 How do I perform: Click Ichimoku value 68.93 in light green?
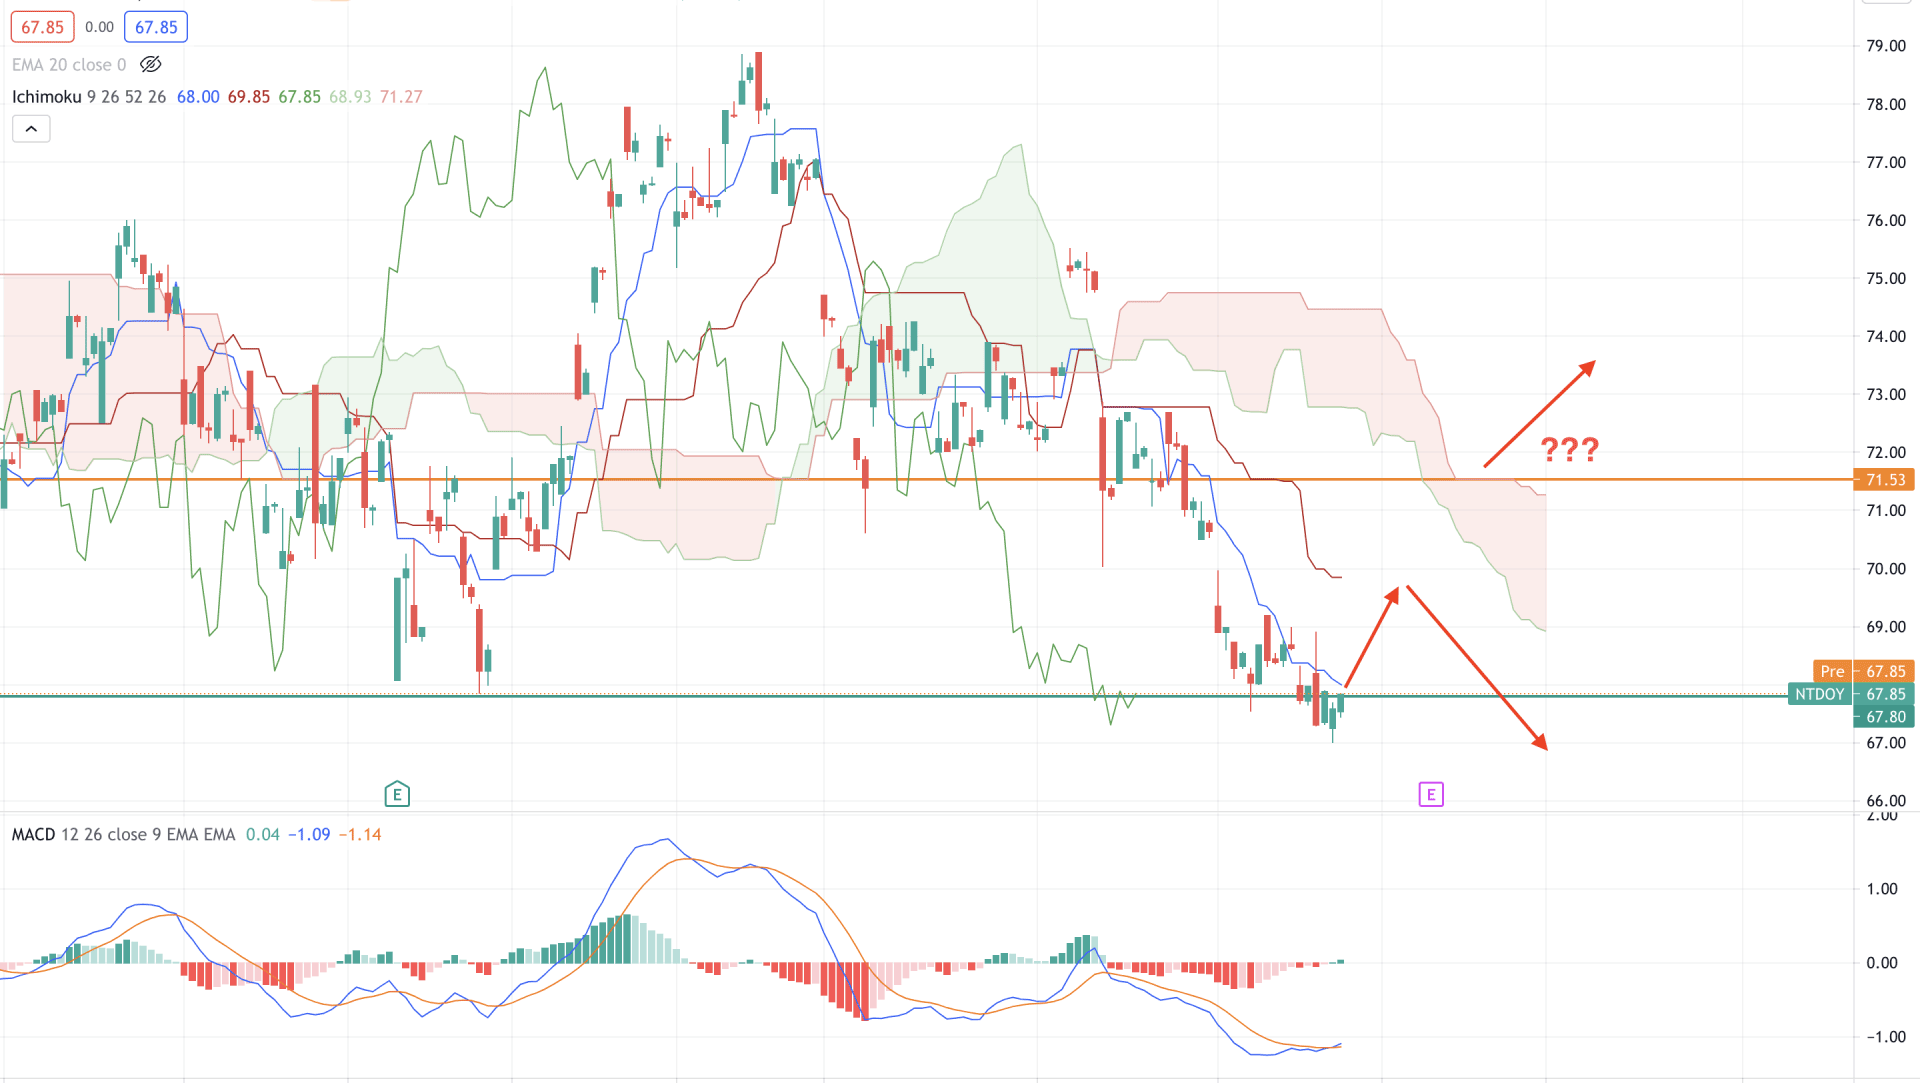[350, 97]
